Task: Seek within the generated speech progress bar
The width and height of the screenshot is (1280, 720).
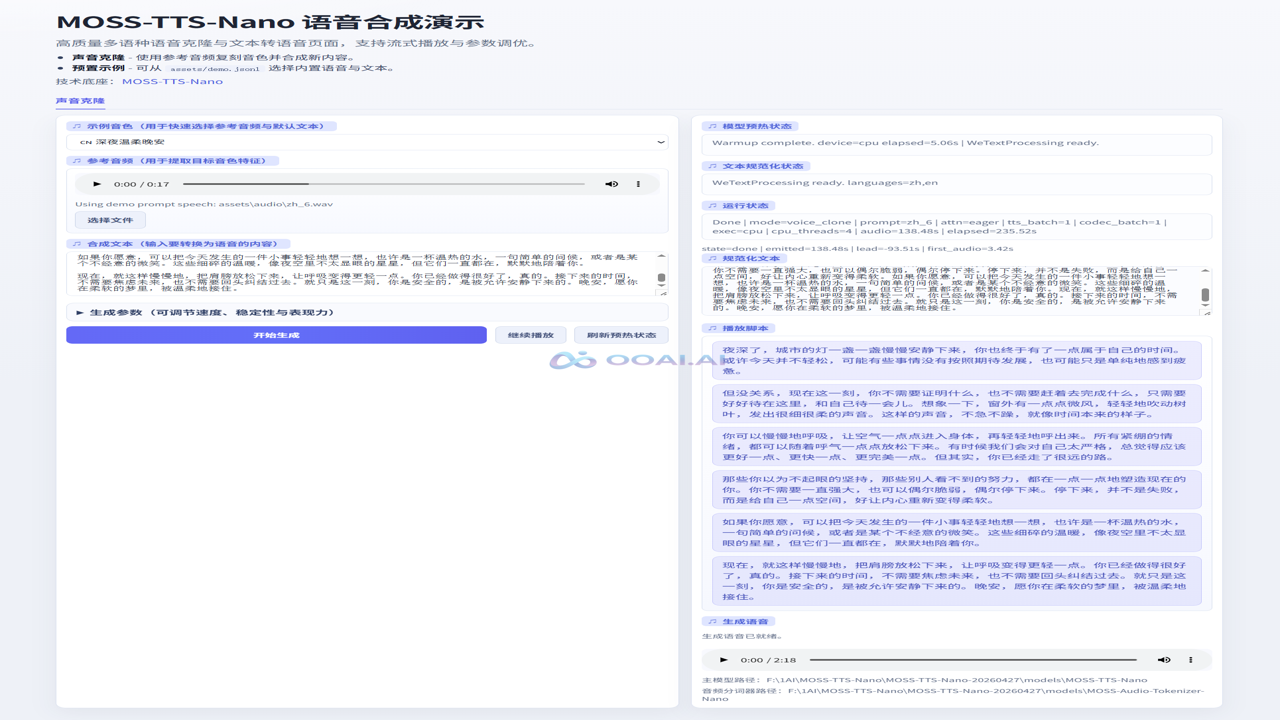Action: click(973, 660)
